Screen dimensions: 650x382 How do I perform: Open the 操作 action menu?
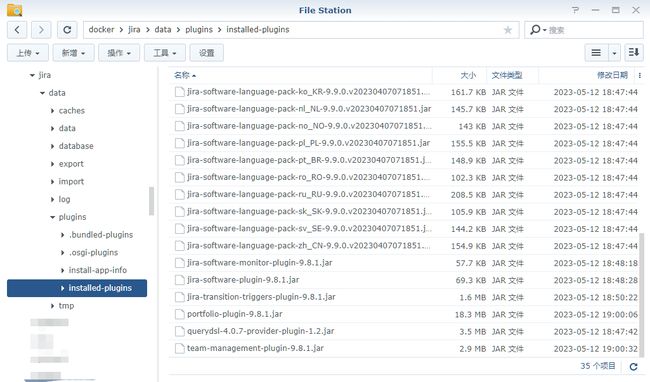pos(119,53)
